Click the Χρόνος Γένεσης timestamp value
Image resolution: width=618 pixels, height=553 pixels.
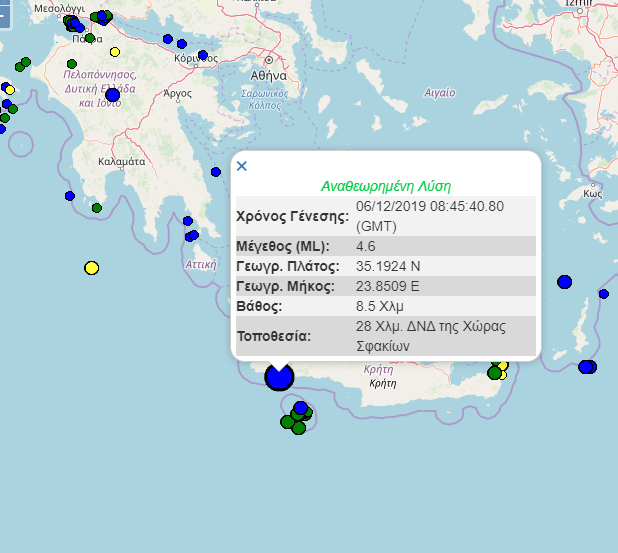pyautogui.click(x=430, y=215)
